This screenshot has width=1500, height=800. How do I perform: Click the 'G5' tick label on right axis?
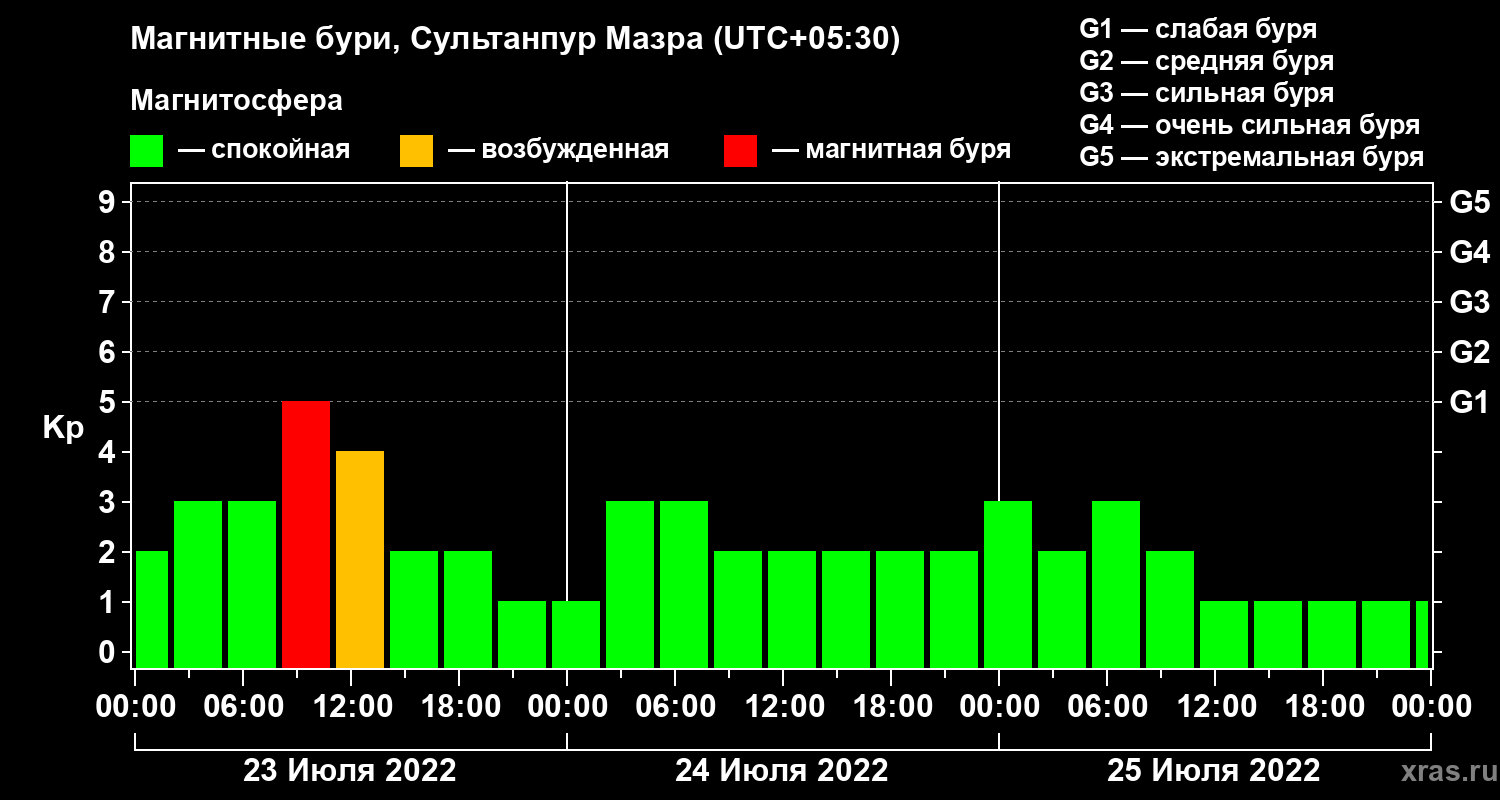tap(1469, 203)
